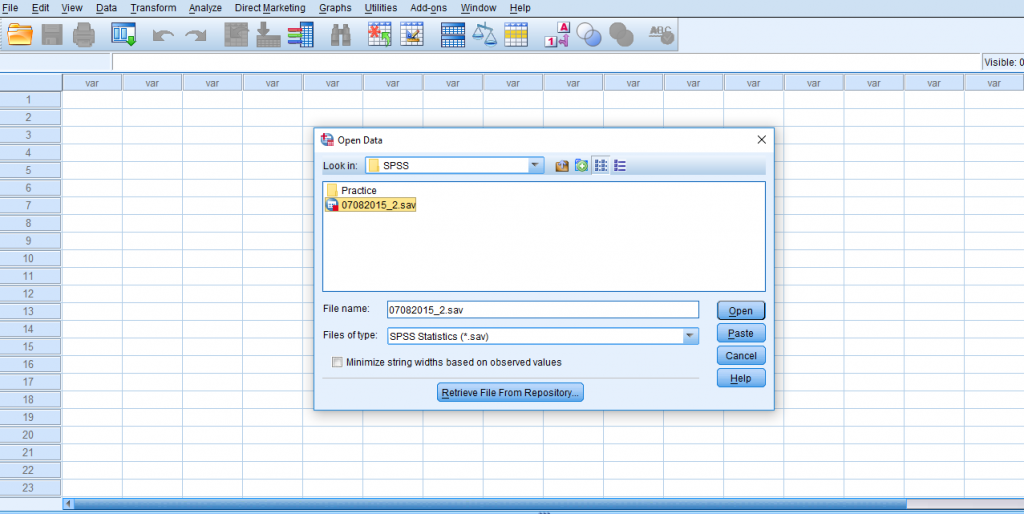The height and width of the screenshot is (514, 1024).
Task: Expand the Look in folder dropdown
Action: pos(536,166)
